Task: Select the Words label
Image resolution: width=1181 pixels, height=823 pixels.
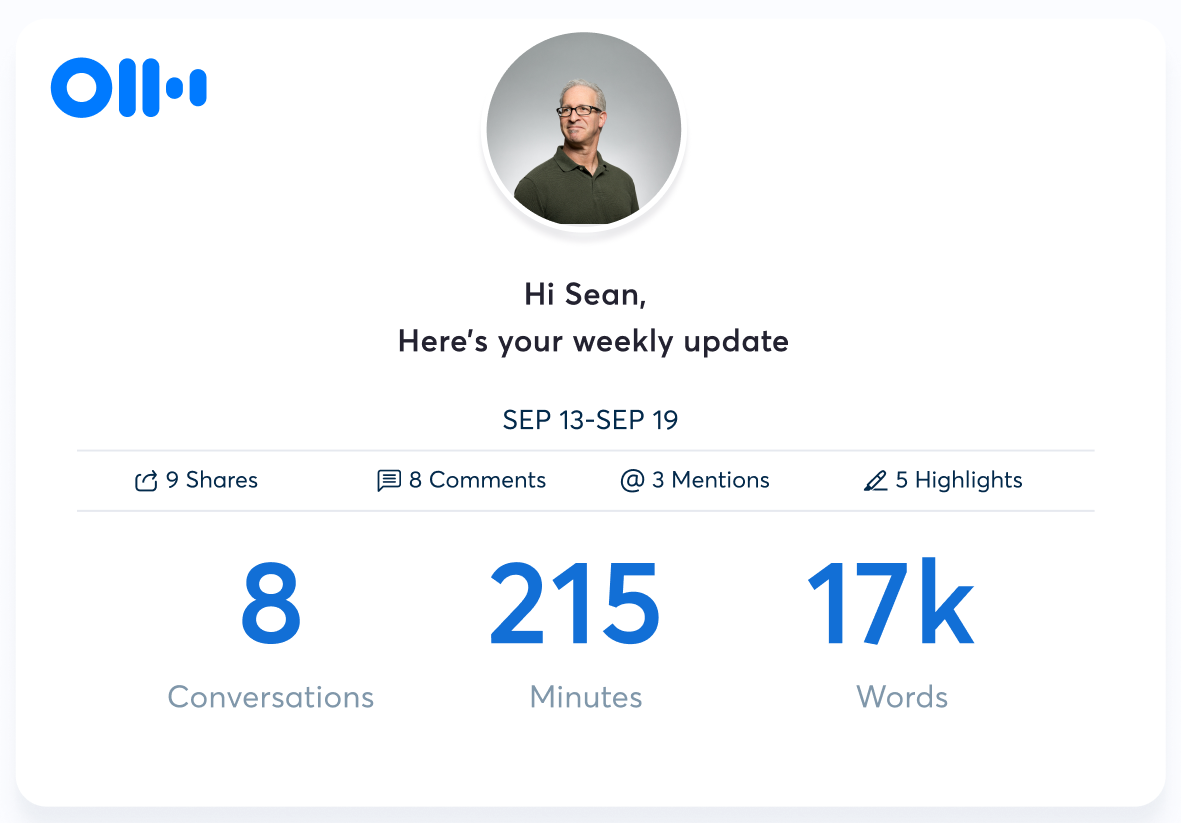Action: 902,697
